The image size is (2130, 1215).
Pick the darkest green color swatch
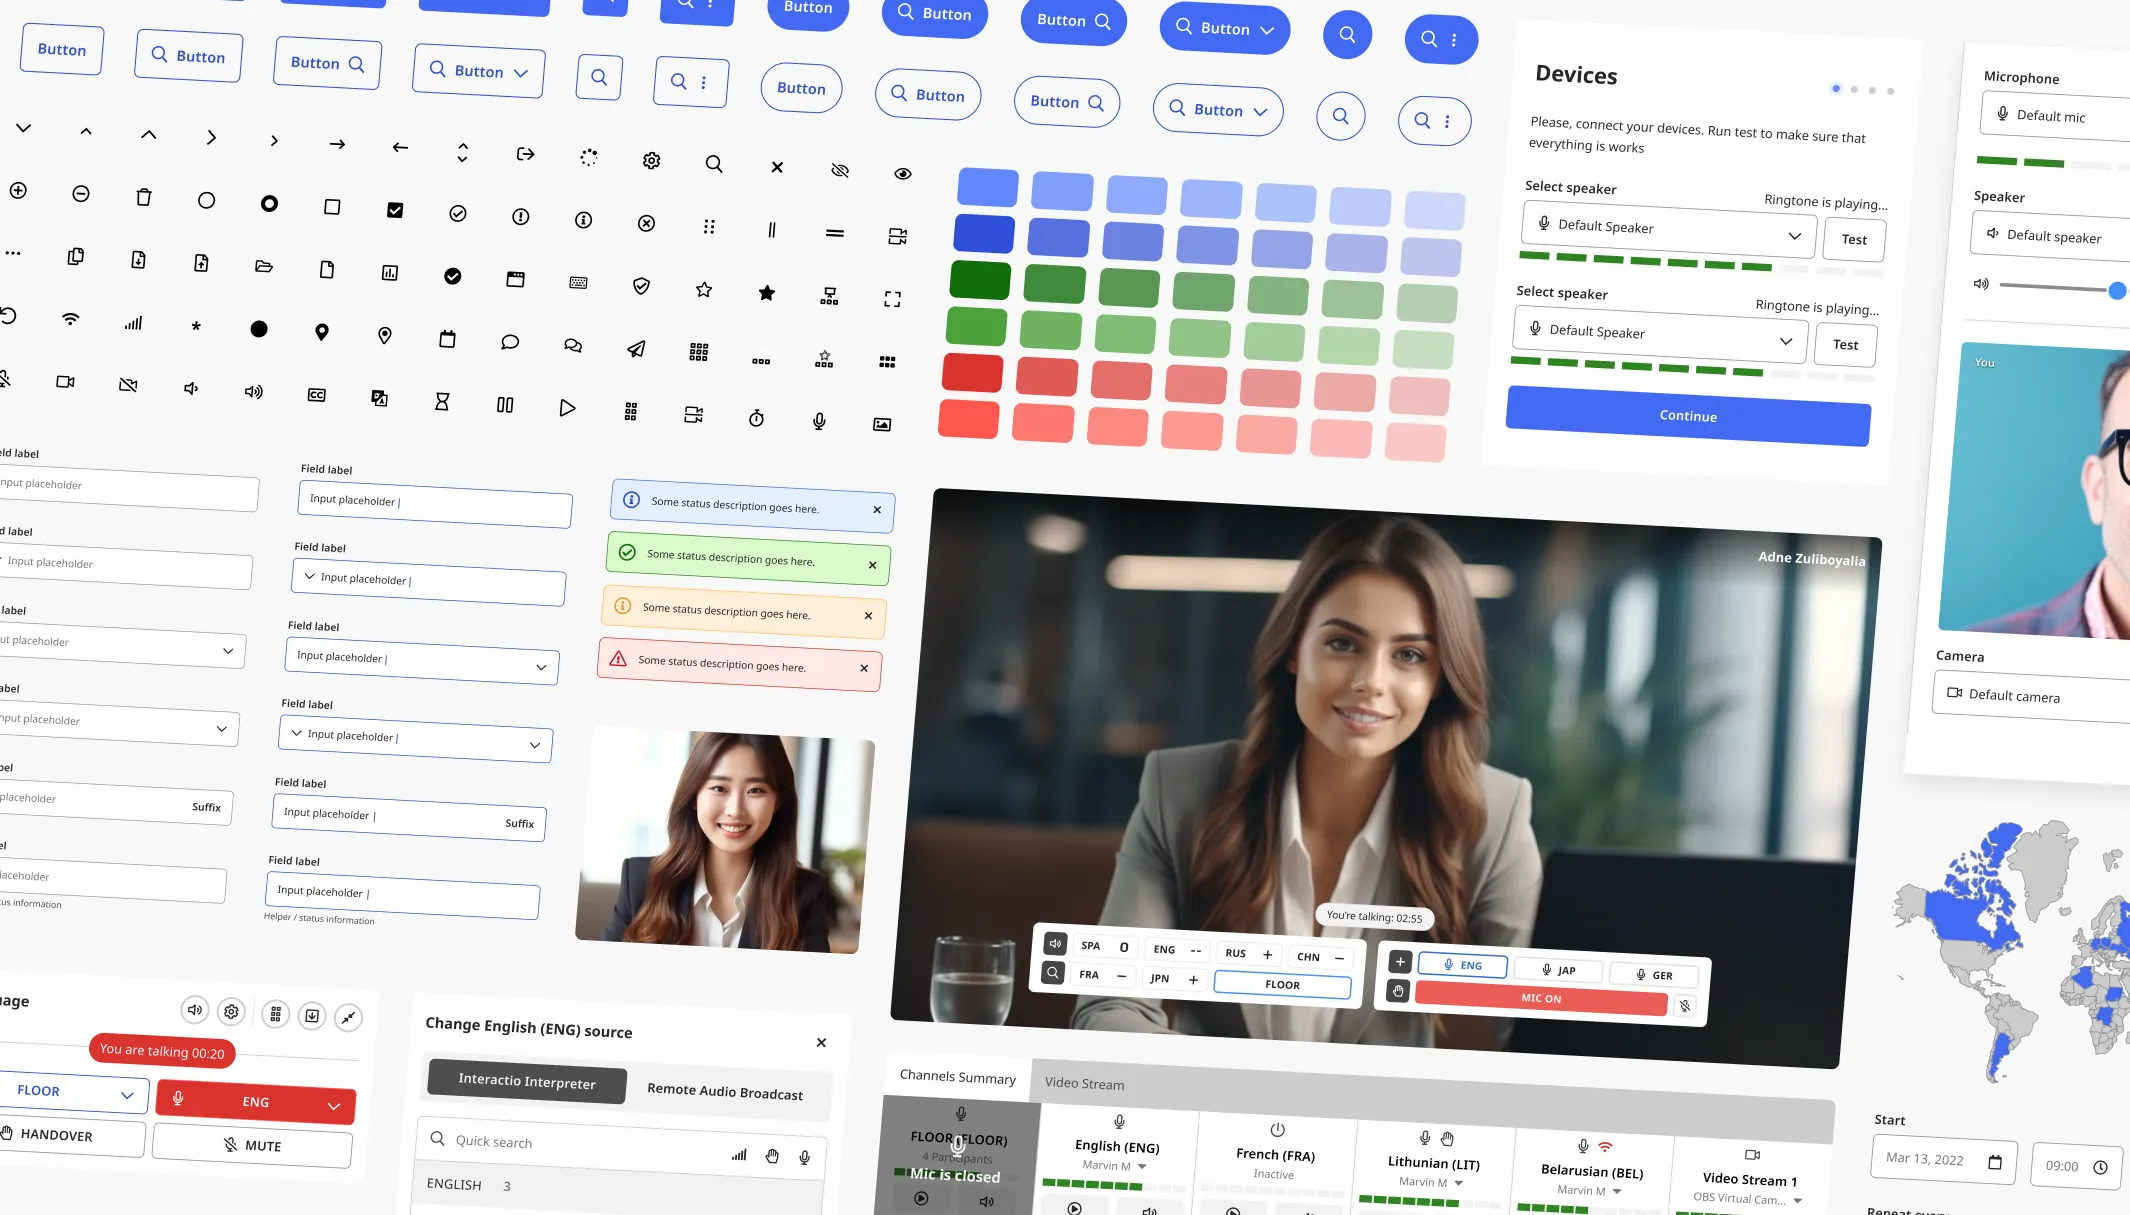[980, 280]
